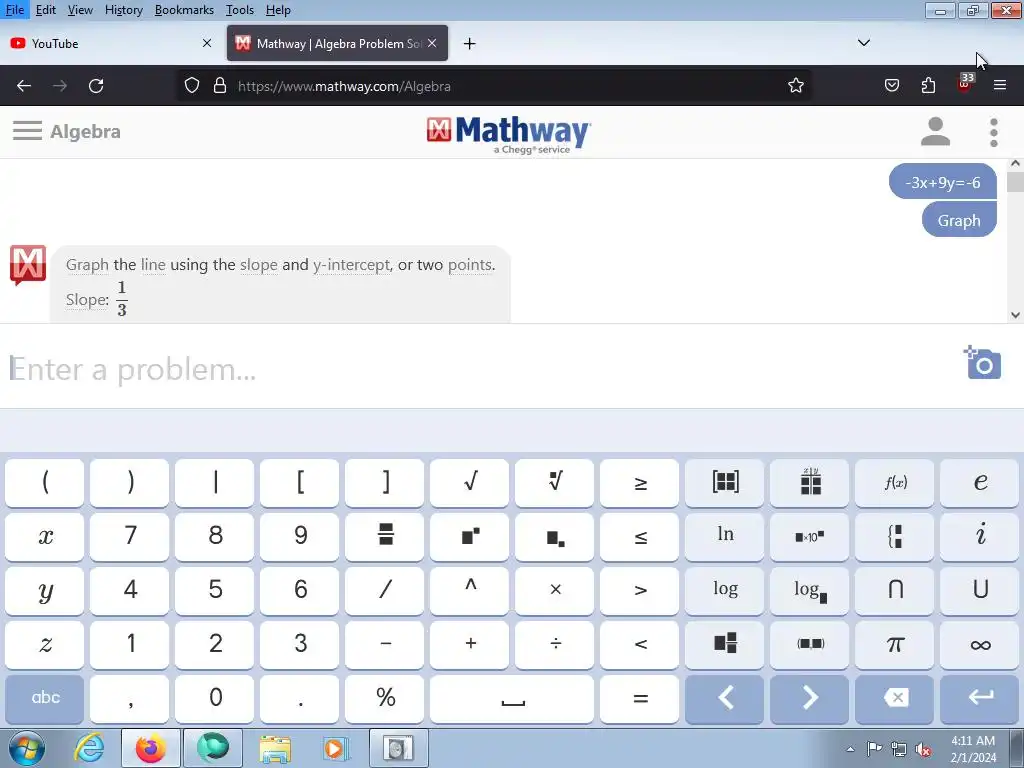Viewport: 1024px width, 768px height.
Task: Click the Graph answer bubble
Action: coord(959,220)
